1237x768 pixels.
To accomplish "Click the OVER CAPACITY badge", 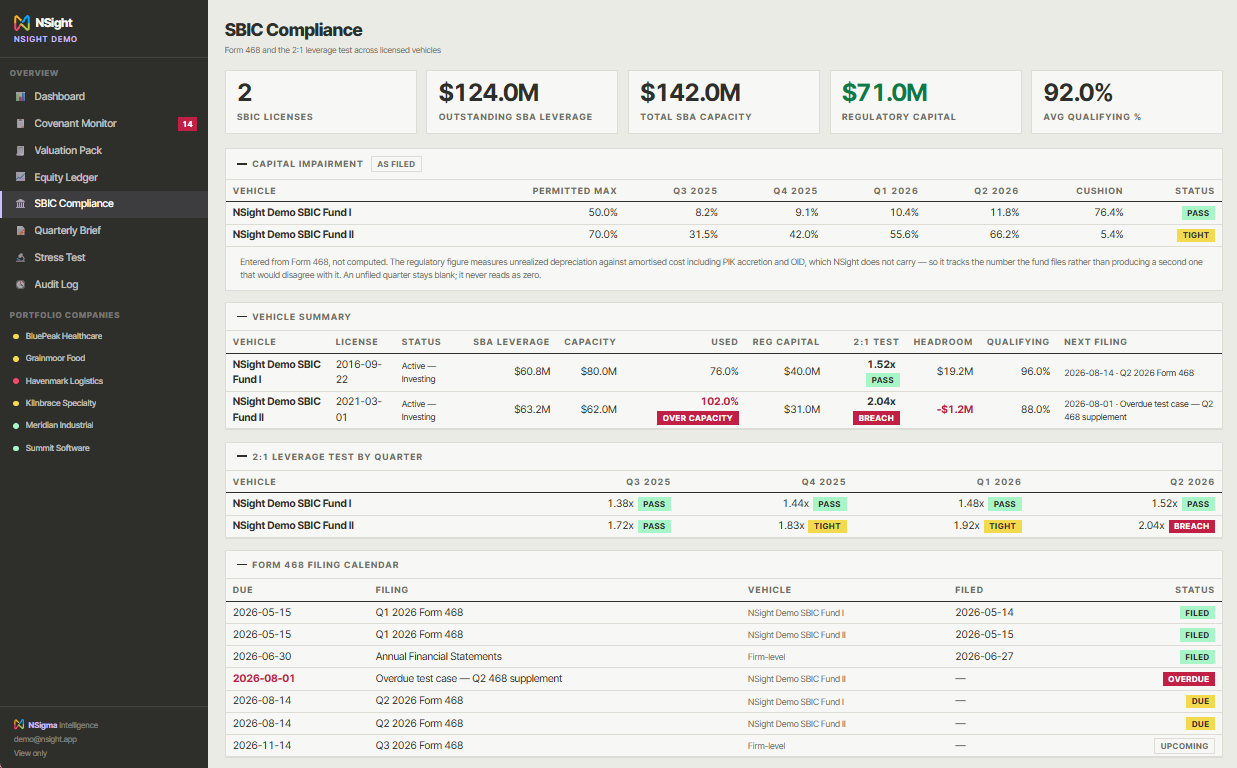I will point(698,418).
